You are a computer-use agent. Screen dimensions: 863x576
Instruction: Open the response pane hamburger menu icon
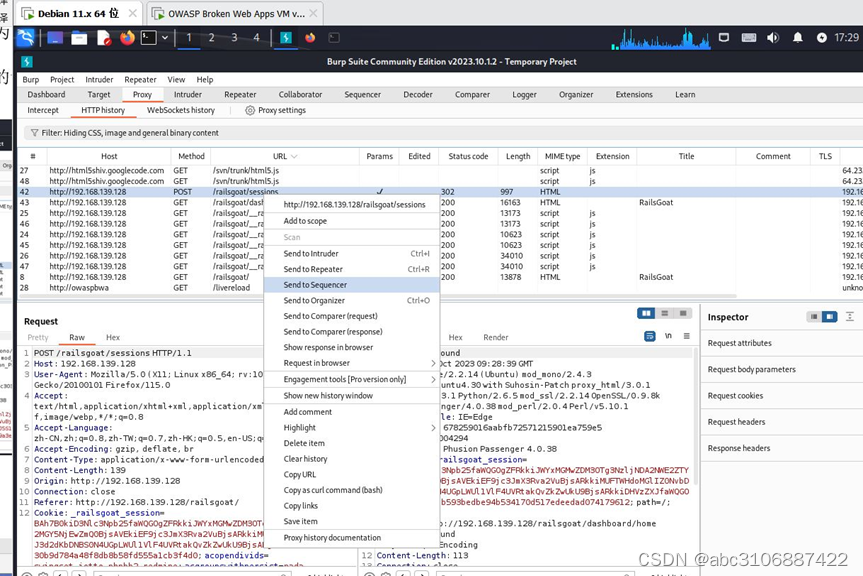(x=686, y=336)
